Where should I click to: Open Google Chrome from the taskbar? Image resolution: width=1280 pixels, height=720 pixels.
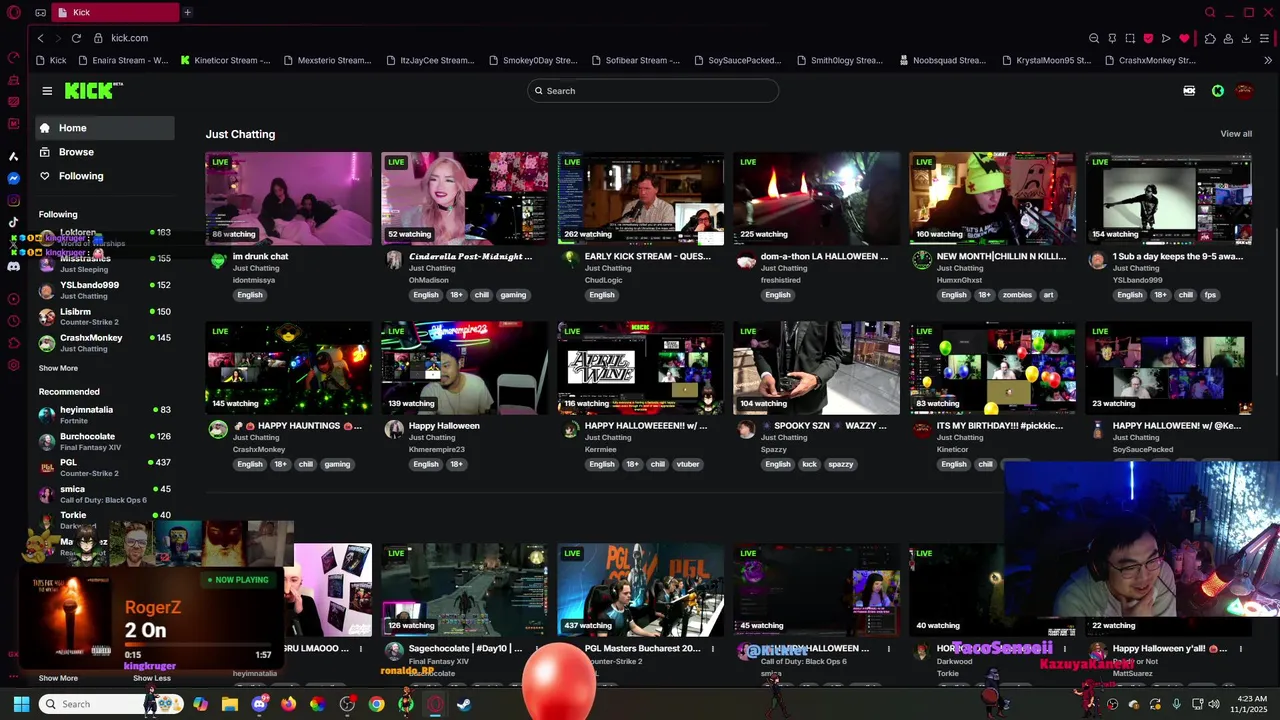tap(376, 704)
